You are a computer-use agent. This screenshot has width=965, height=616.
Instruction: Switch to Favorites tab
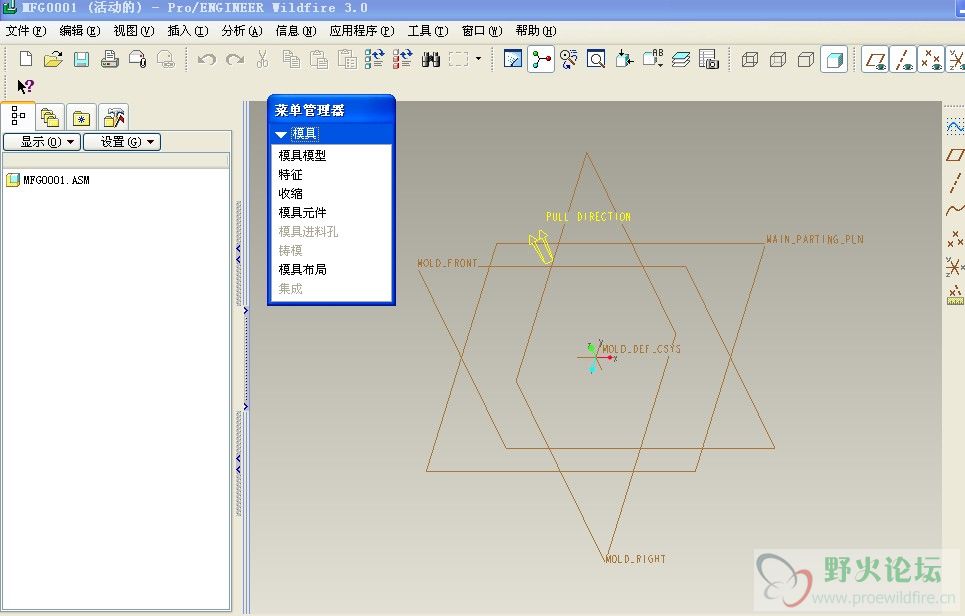point(81,117)
